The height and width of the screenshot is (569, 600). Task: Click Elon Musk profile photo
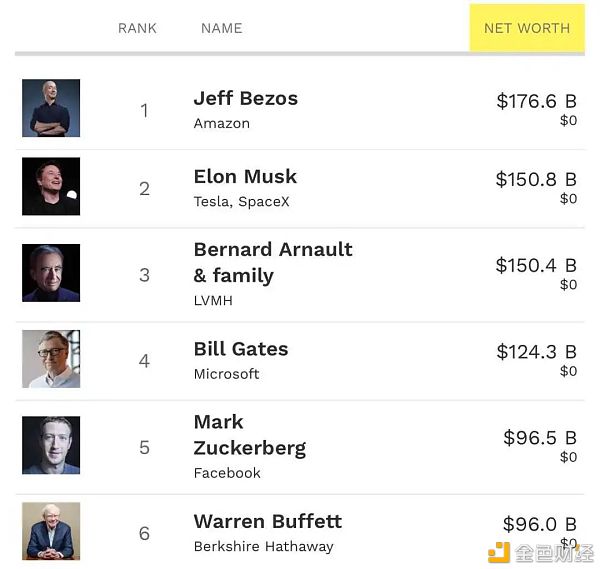51,186
